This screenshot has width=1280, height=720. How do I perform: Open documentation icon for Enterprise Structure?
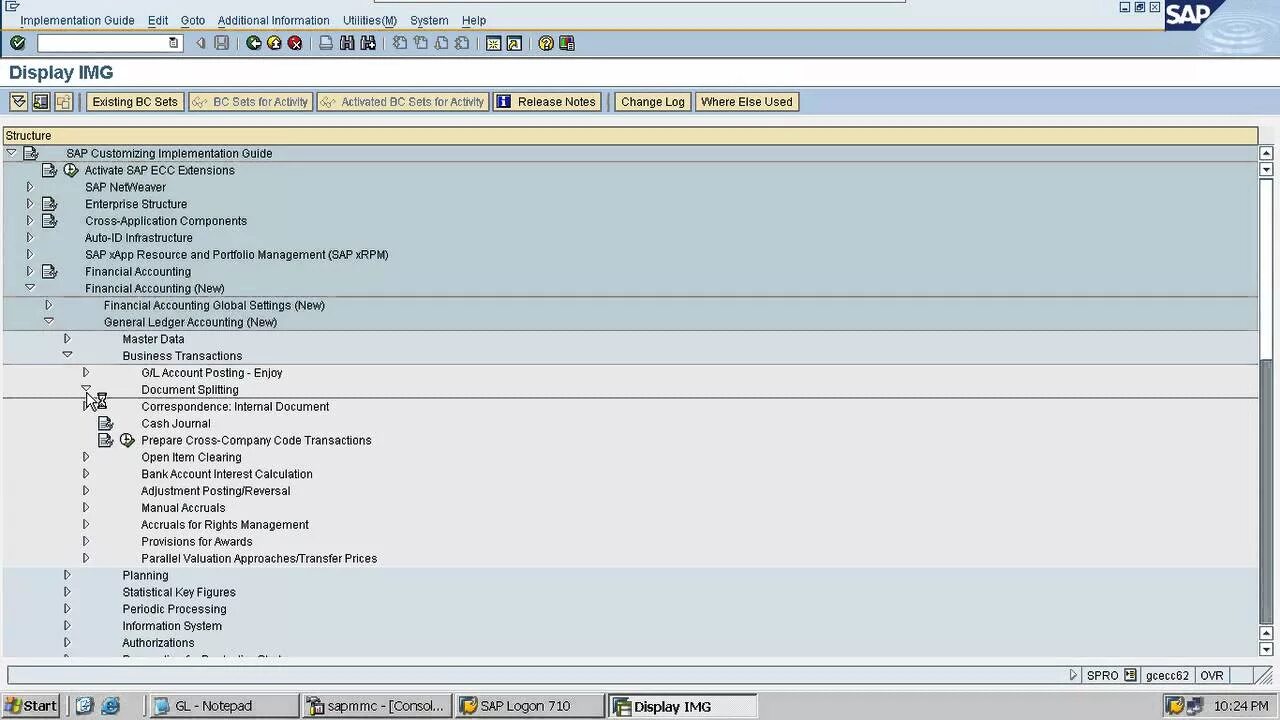(x=49, y=204)
